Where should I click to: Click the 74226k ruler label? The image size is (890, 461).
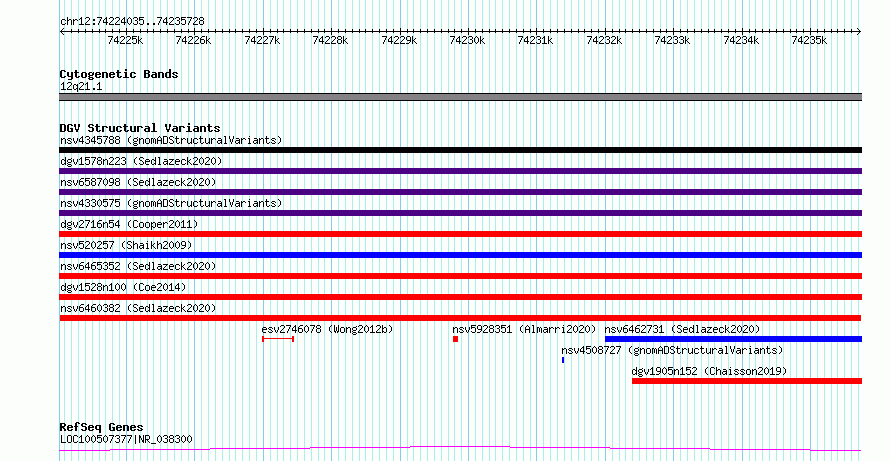pyautogui.click(x=193, y=40)
